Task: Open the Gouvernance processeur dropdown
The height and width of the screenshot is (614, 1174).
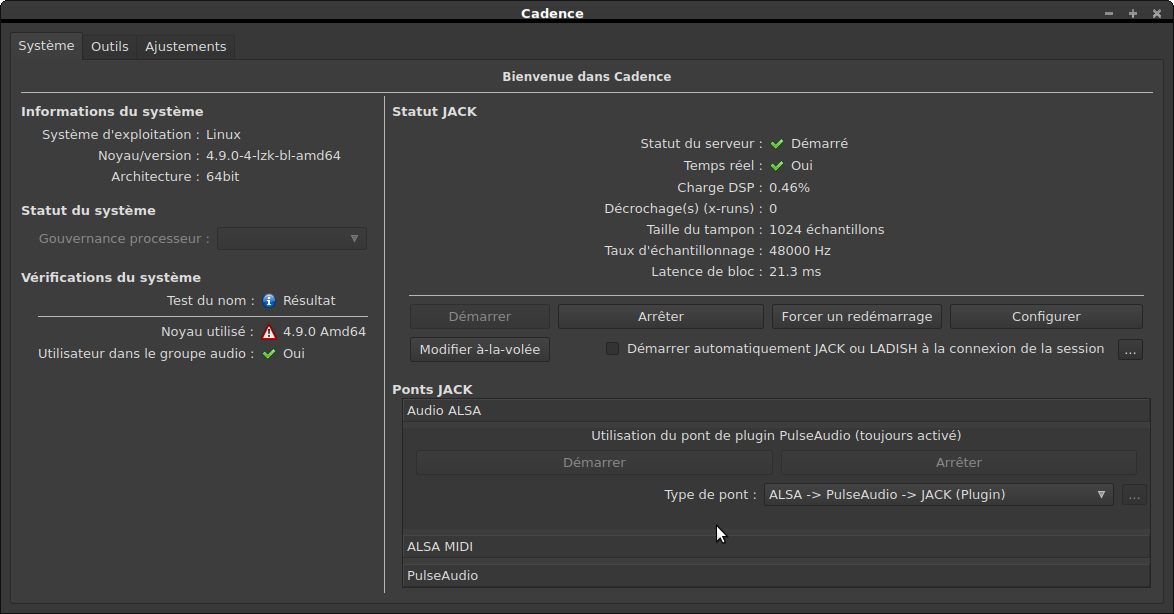Action: coord(292,238)
